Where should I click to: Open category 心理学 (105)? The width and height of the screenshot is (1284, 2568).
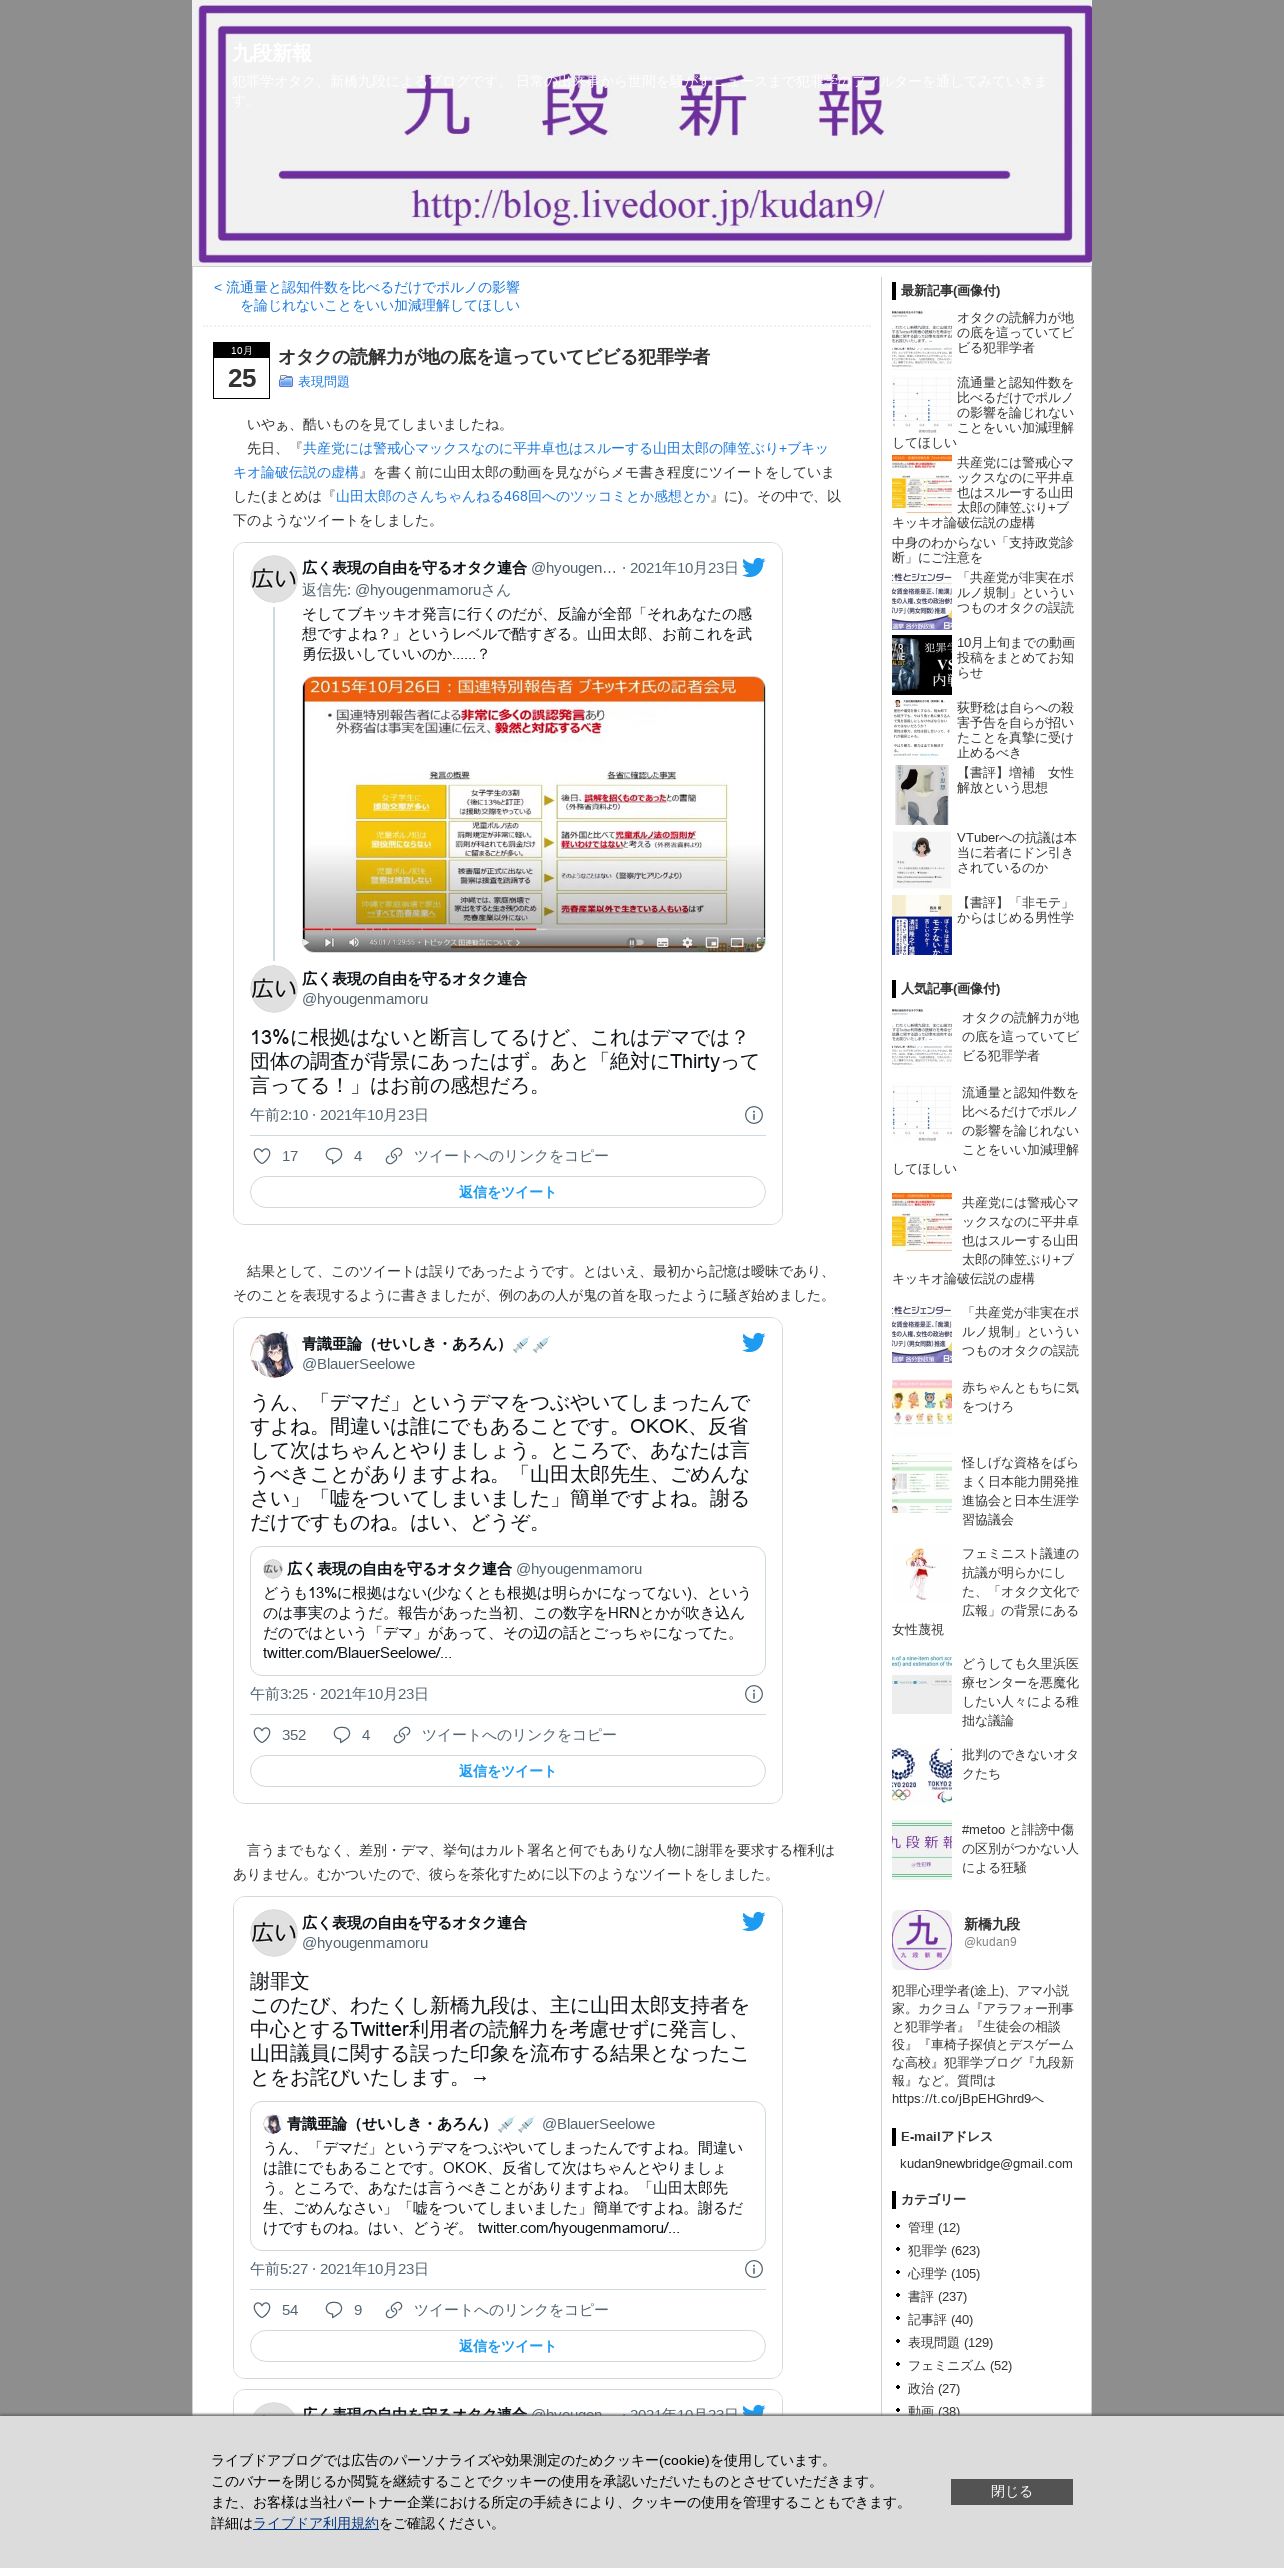click(x=944, y=2273)
